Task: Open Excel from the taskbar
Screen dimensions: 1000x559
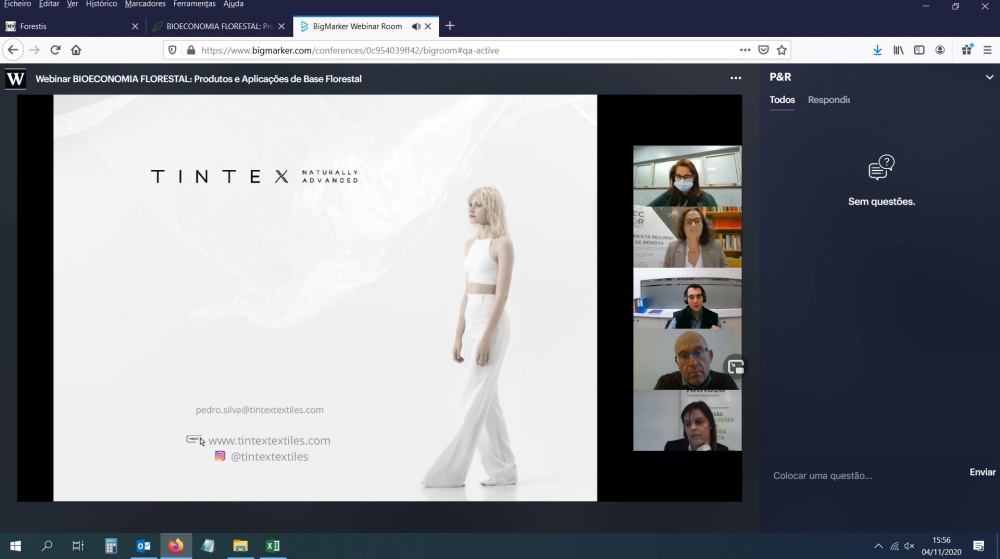Action: [x=273, y=546]
